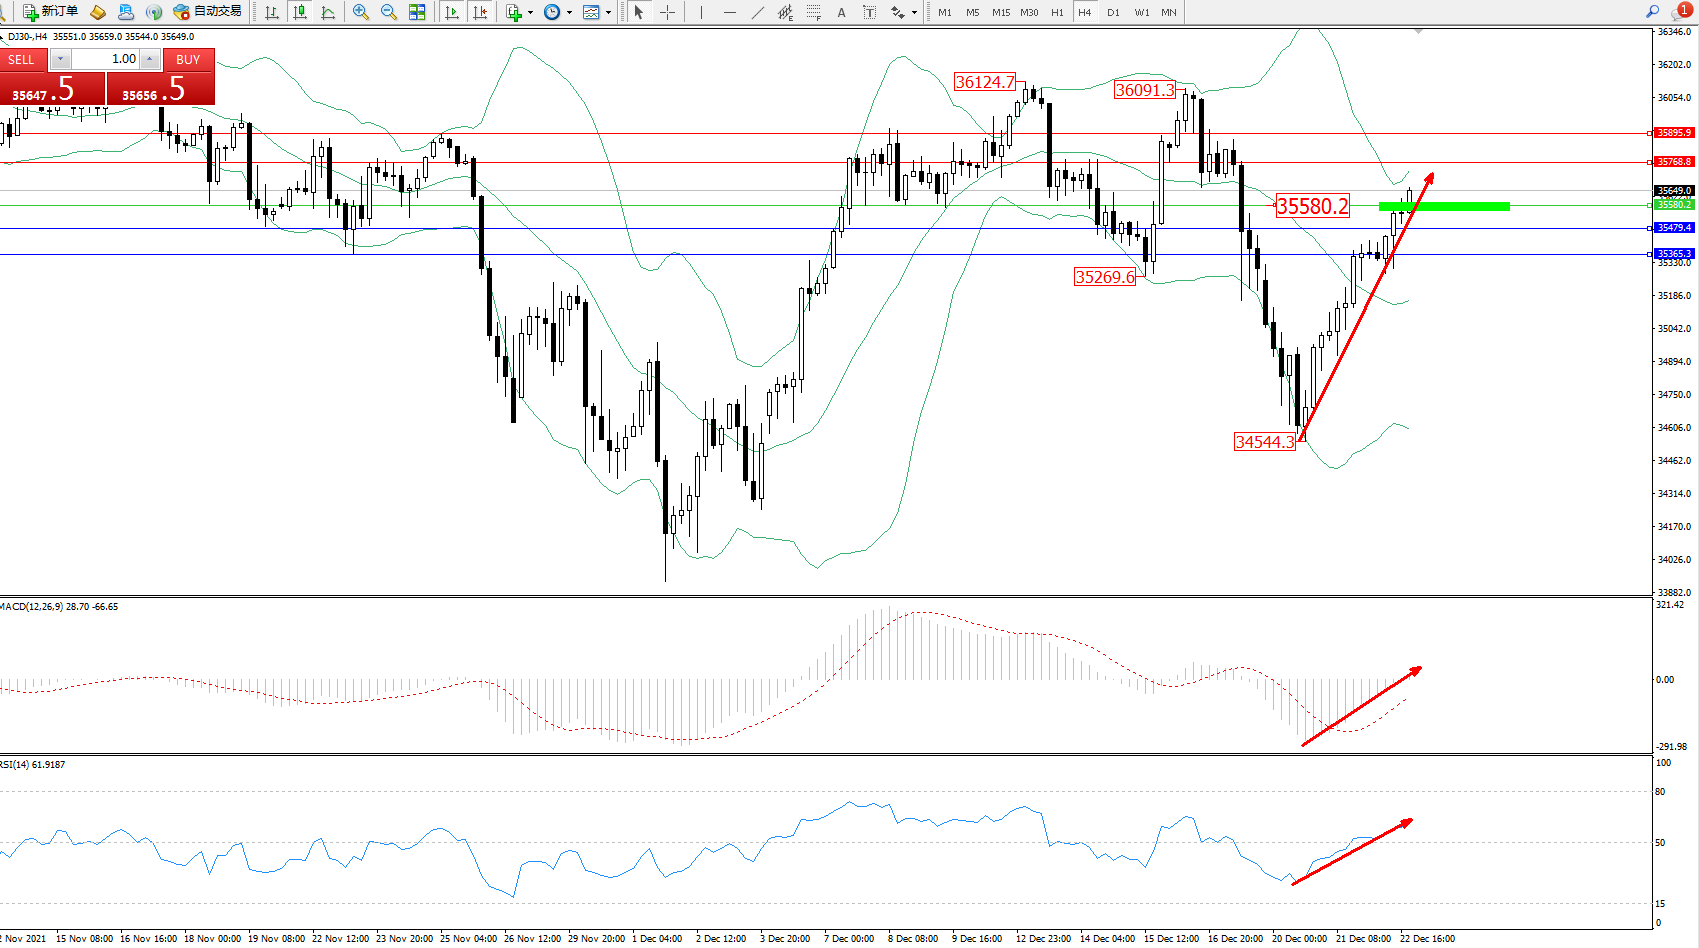Image resolution: width=1699 pixels, height=948 pixels.
Task: Toggle the chart auto scroll button
Action: 452,12
